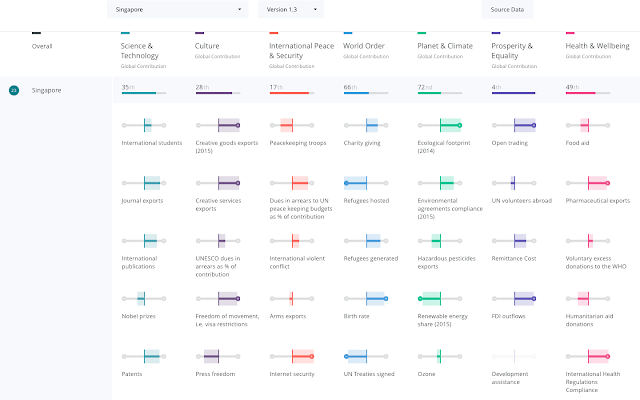The image size is (640, 400).
Task: Click the Patents indicator chart
Action: click(144, 356)
